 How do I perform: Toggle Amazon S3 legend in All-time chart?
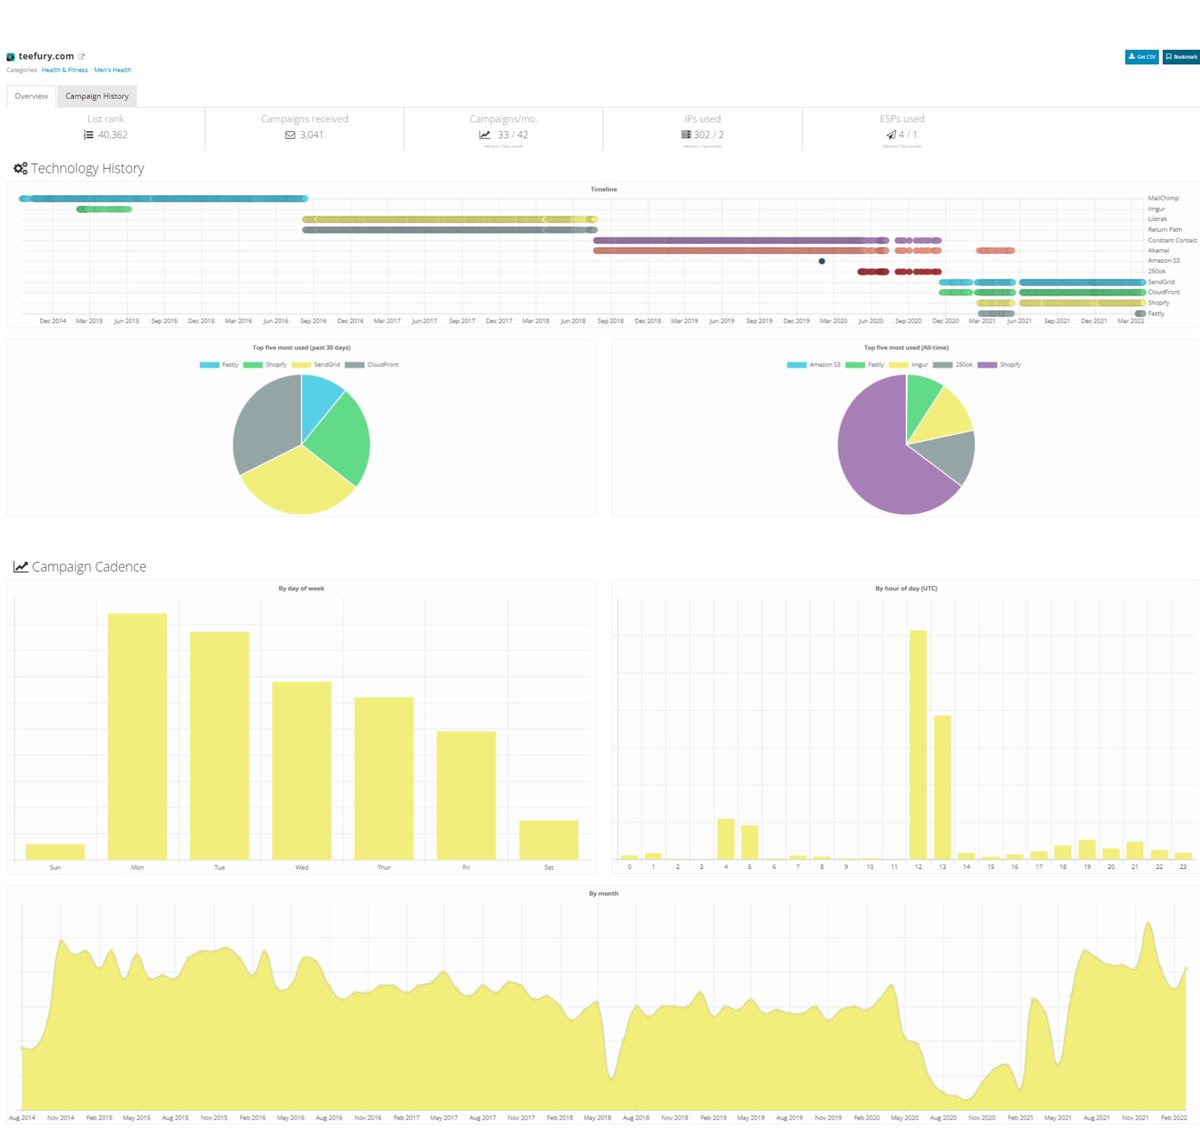814,365
